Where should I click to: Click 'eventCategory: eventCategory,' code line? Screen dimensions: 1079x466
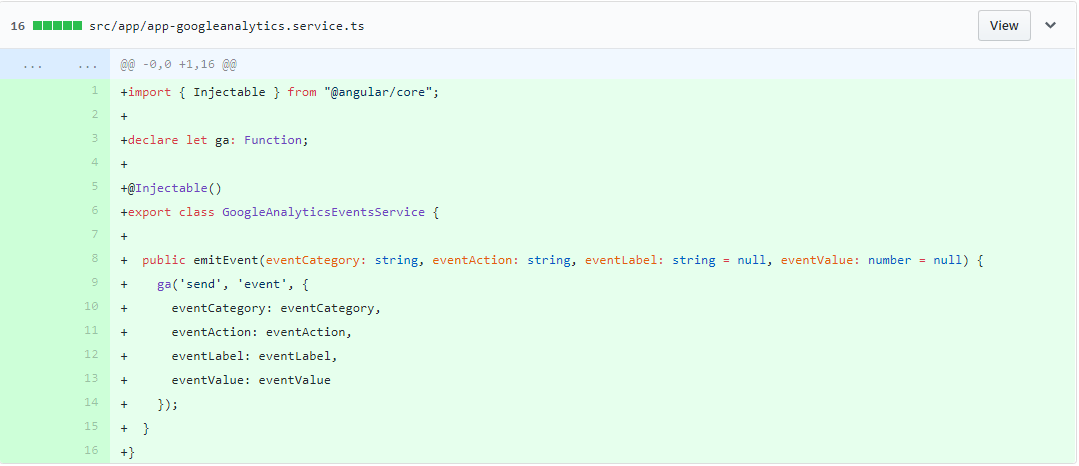276,308
